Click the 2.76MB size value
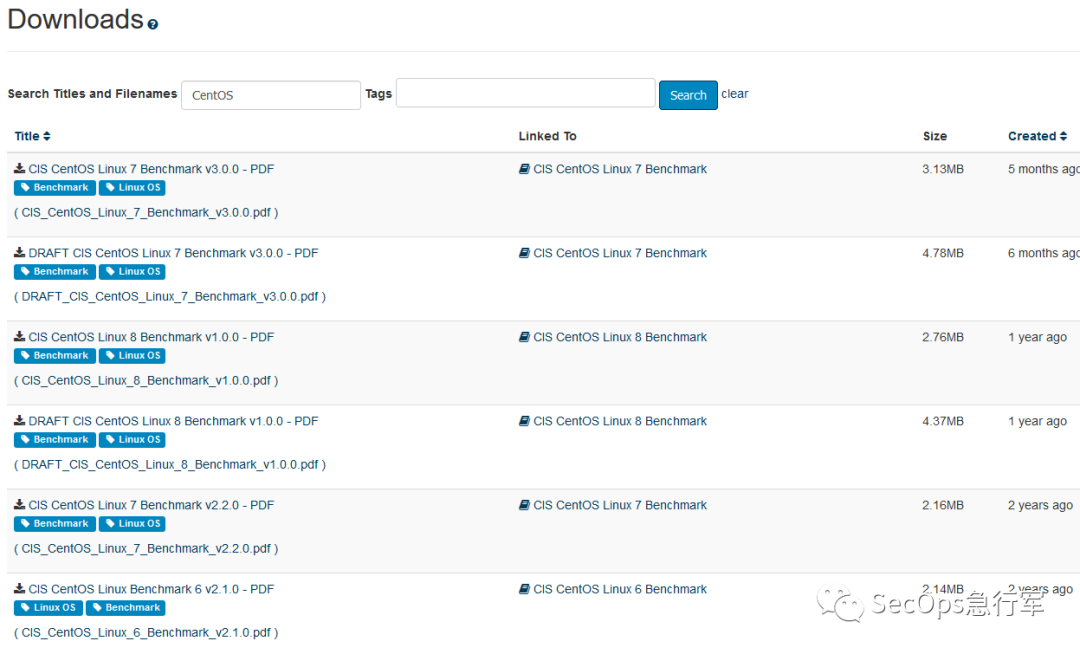 tap(943, 337)
